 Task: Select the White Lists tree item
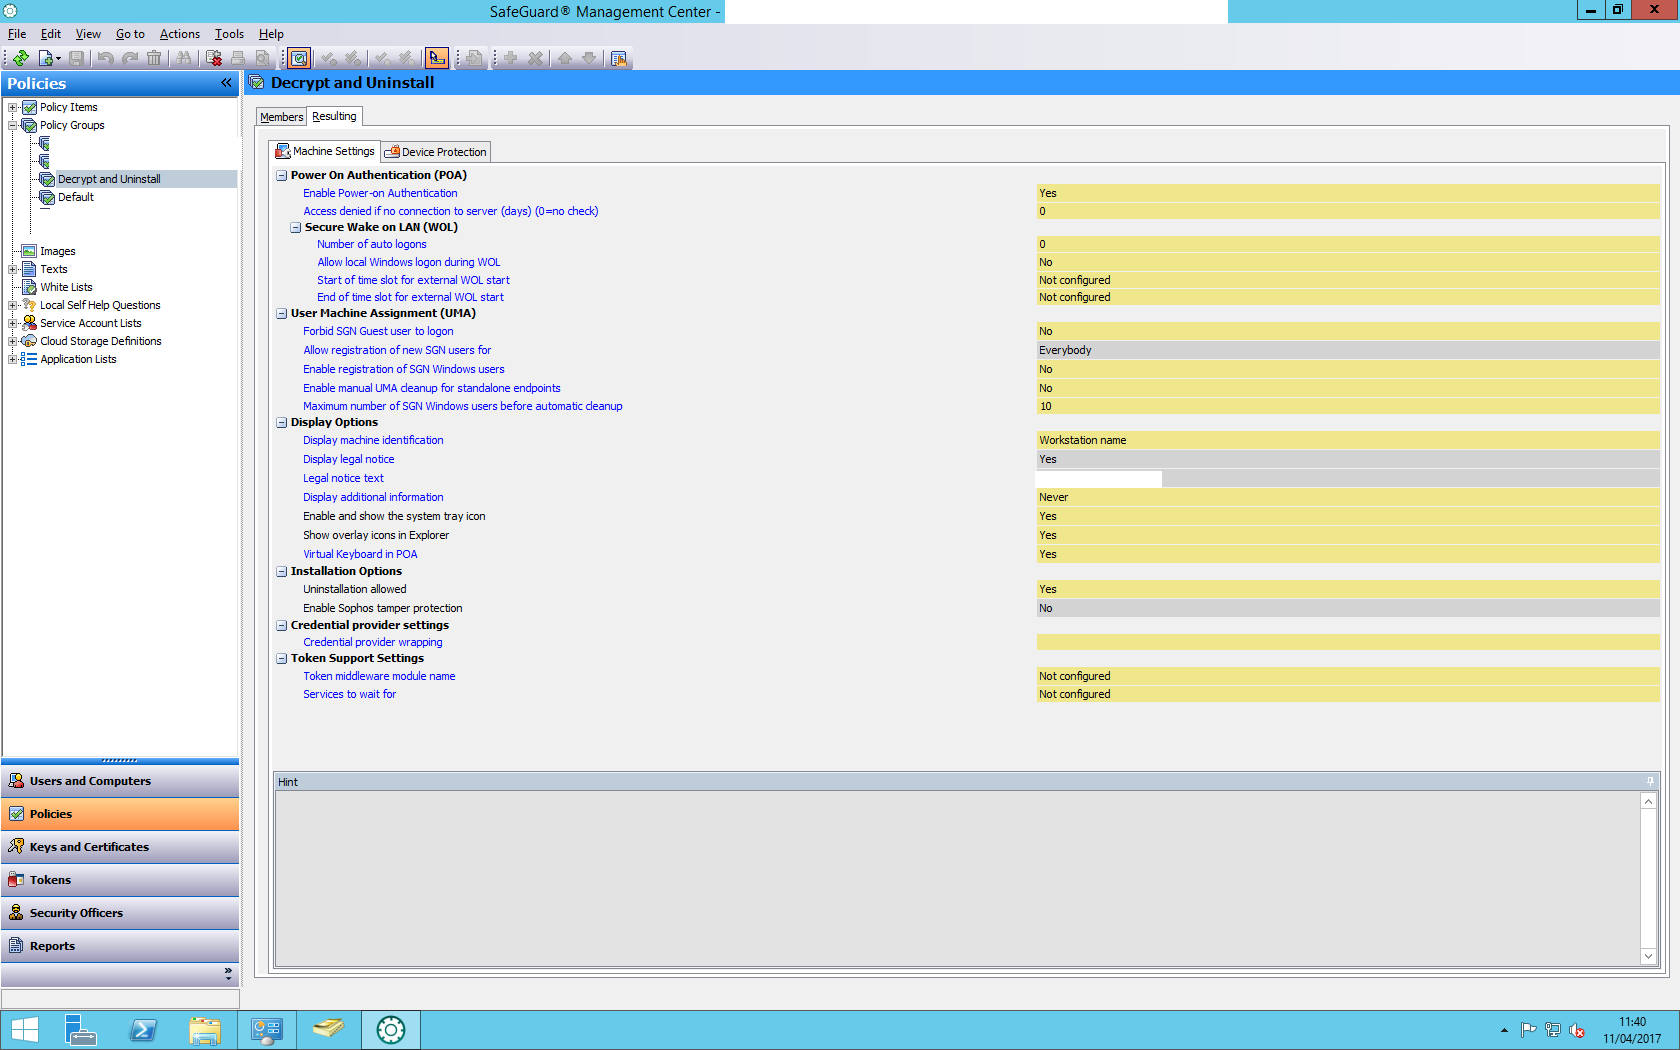(66, 287)
